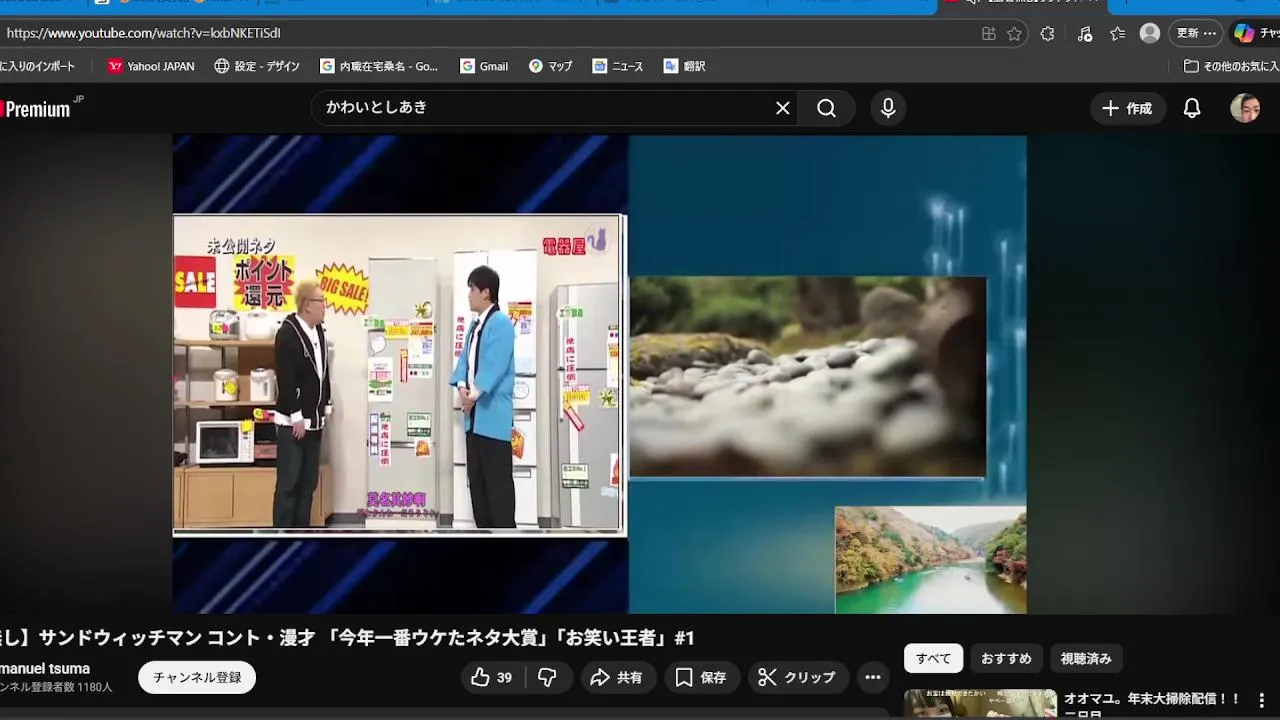Select the おすすめ filter chip
The height and width of the screenshot is (720, 1280).
pos(1006,659)
